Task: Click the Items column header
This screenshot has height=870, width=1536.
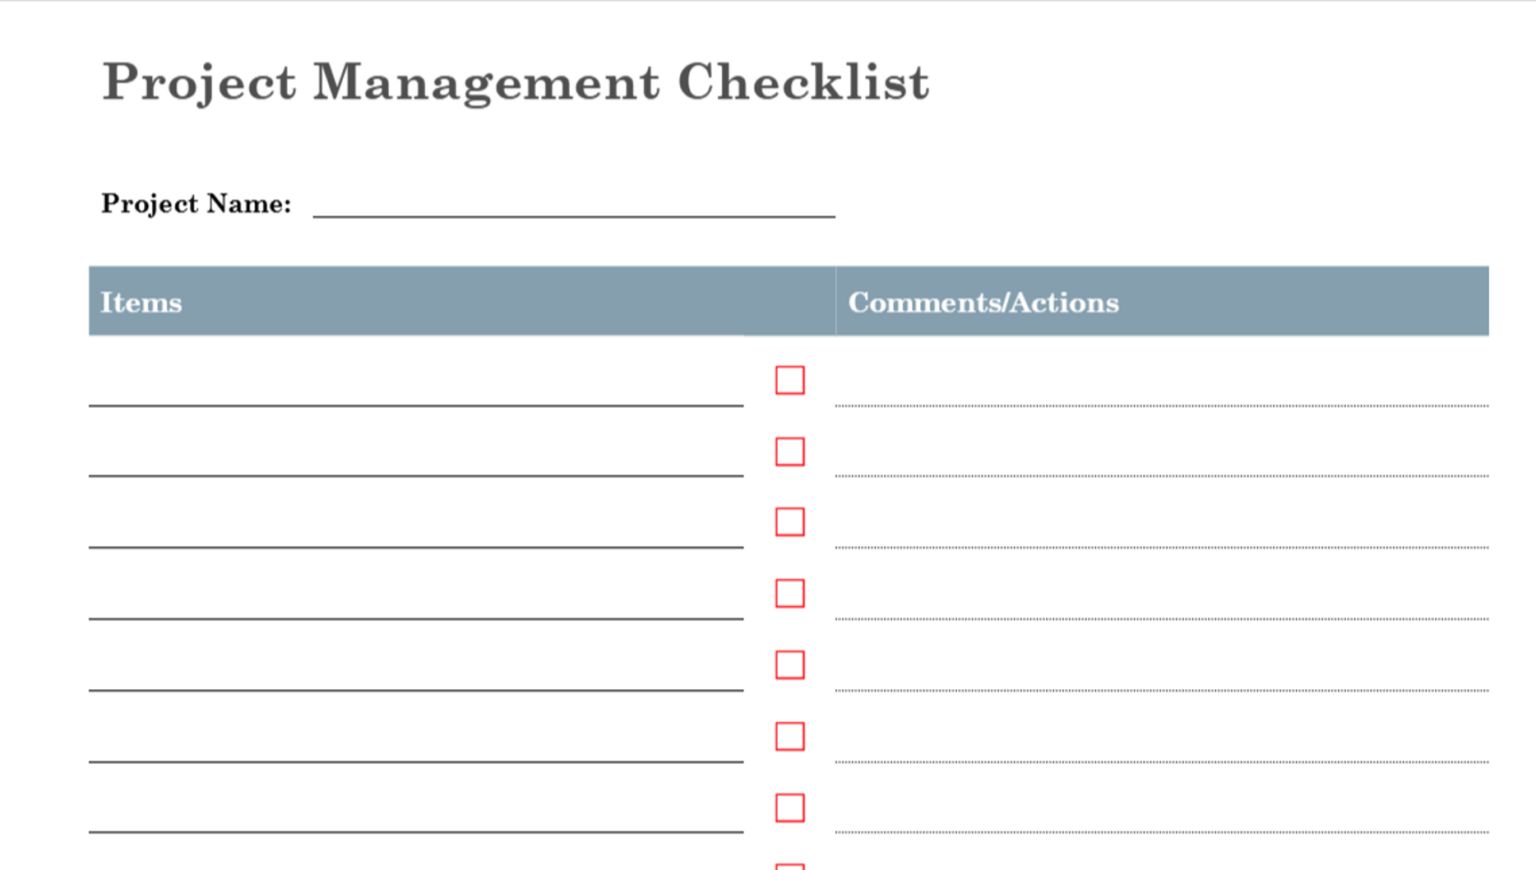Action: coord(141,303)
